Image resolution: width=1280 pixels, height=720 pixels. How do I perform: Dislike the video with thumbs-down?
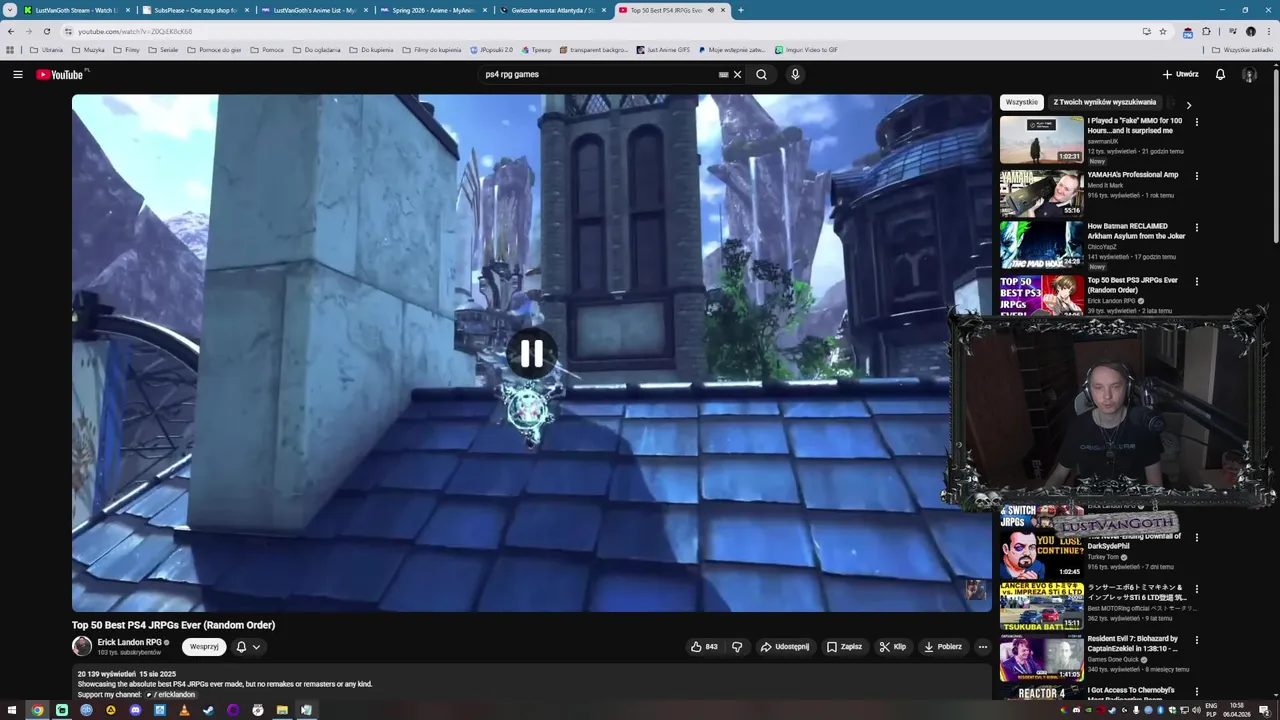point(737,647)
